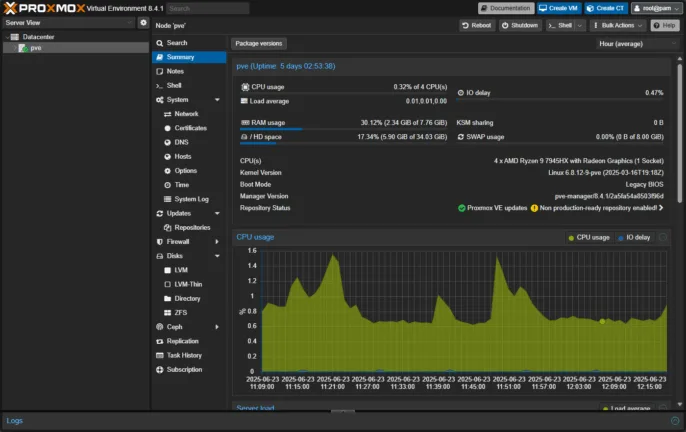Open the Bulk Actions dropdown
This screenshot has width=686, height=432.
[618, 25]
